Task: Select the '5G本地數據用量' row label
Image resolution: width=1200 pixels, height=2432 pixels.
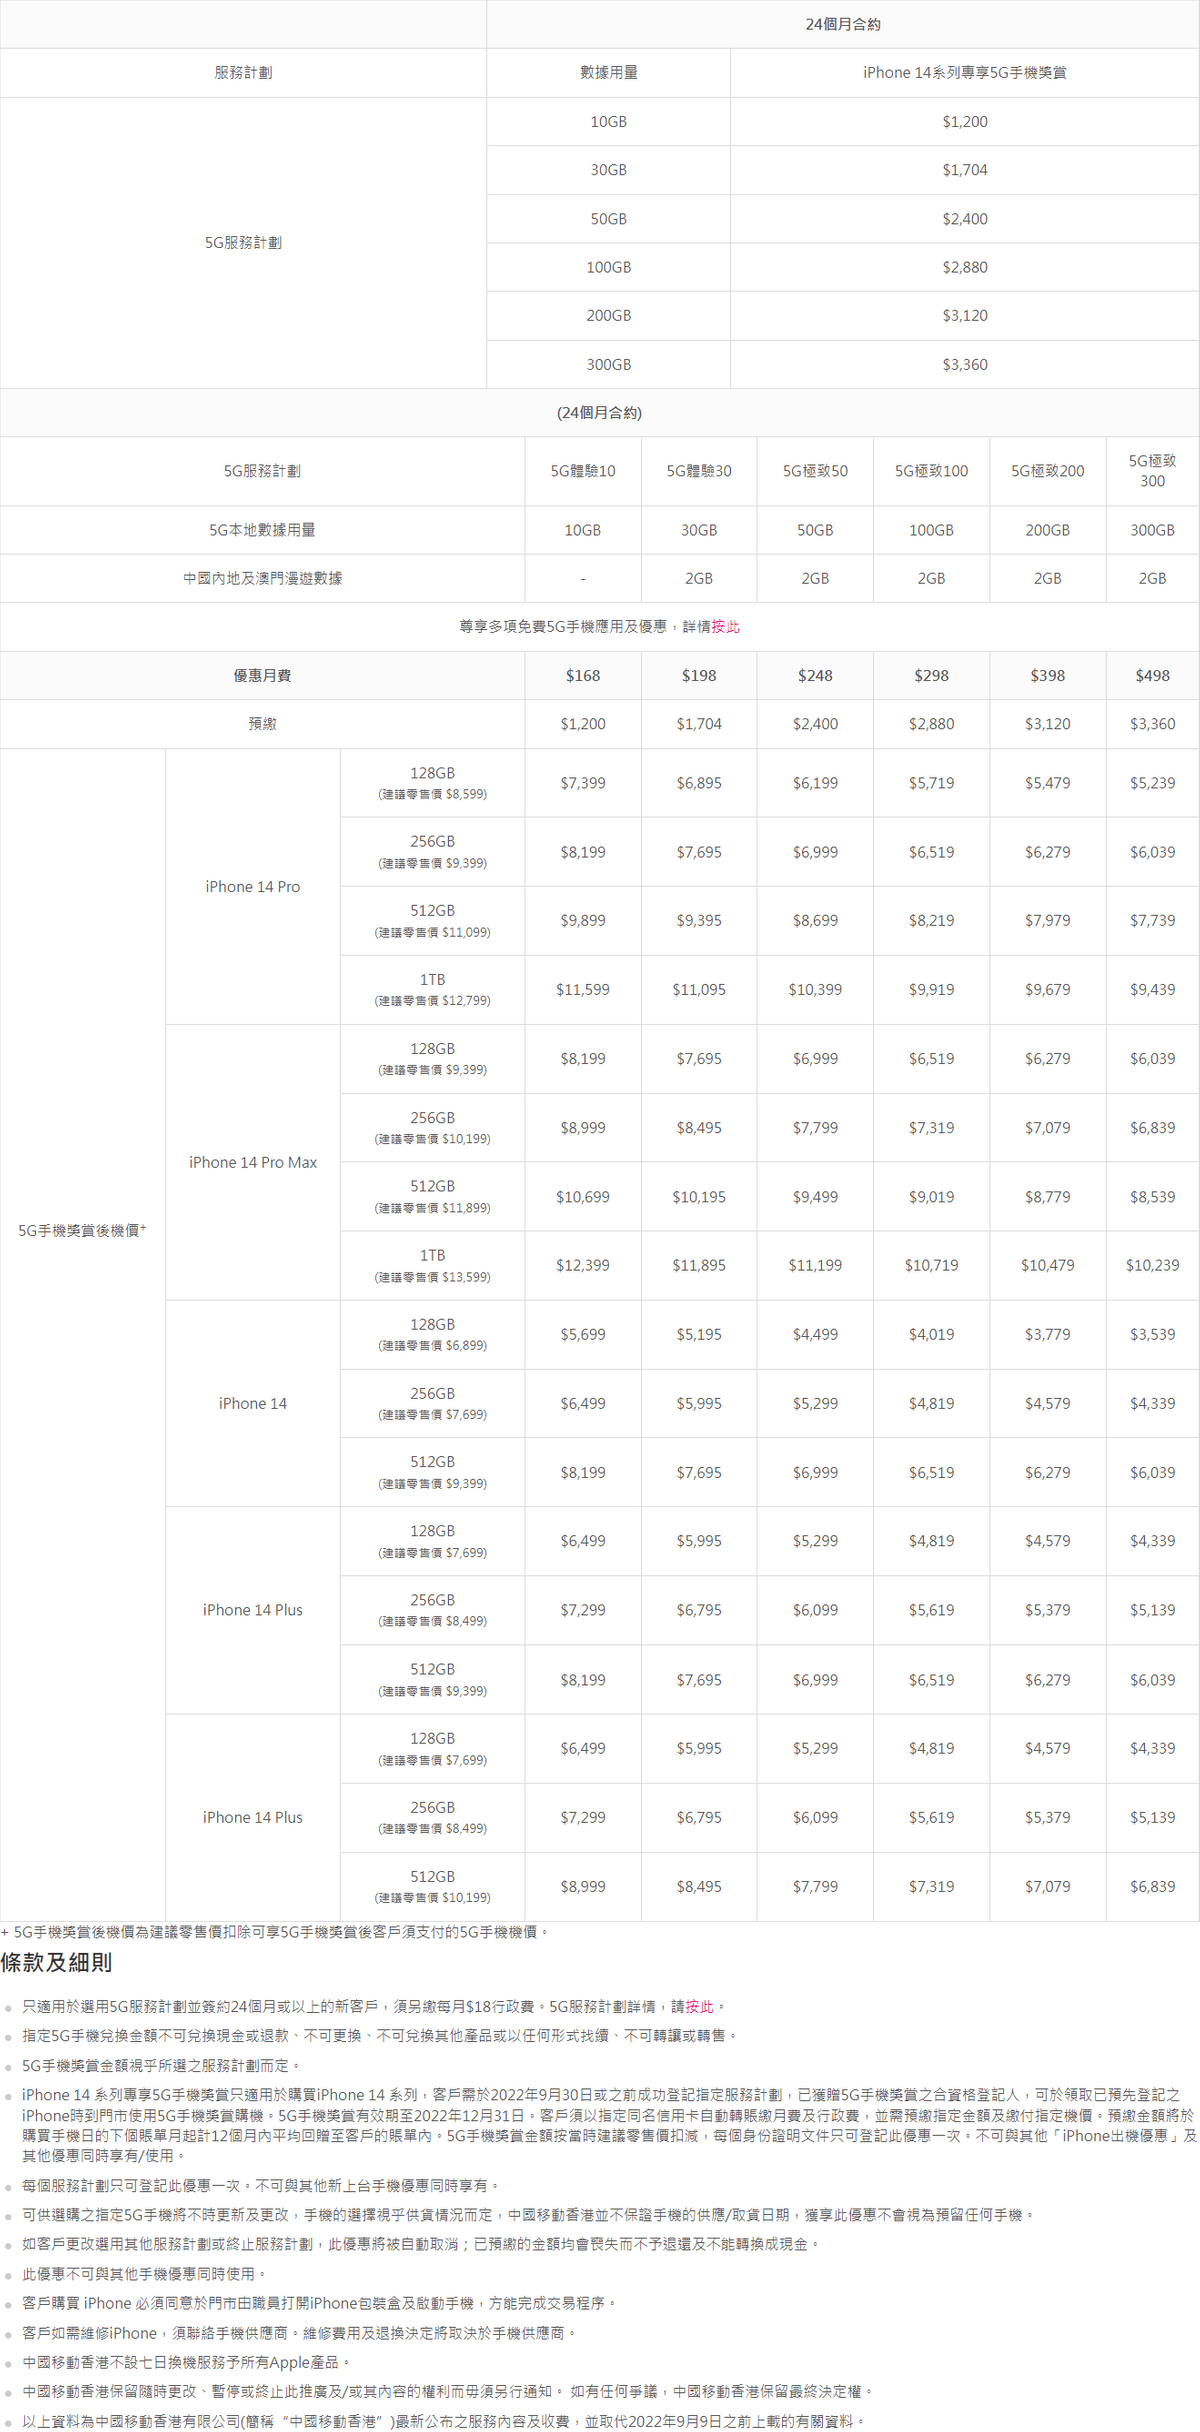Action: click(x=262, y=530)
